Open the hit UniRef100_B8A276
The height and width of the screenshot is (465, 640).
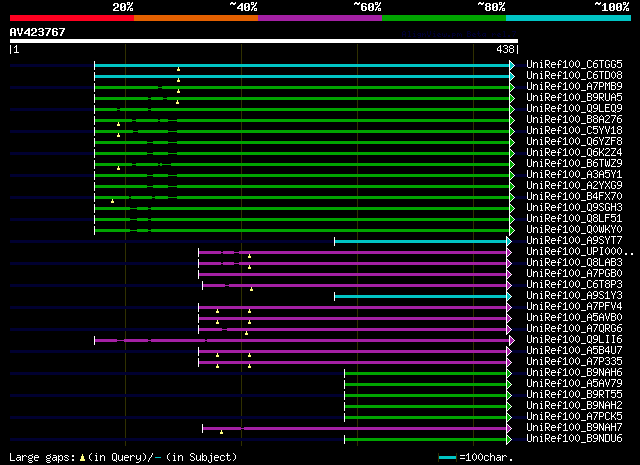(574, 120)
